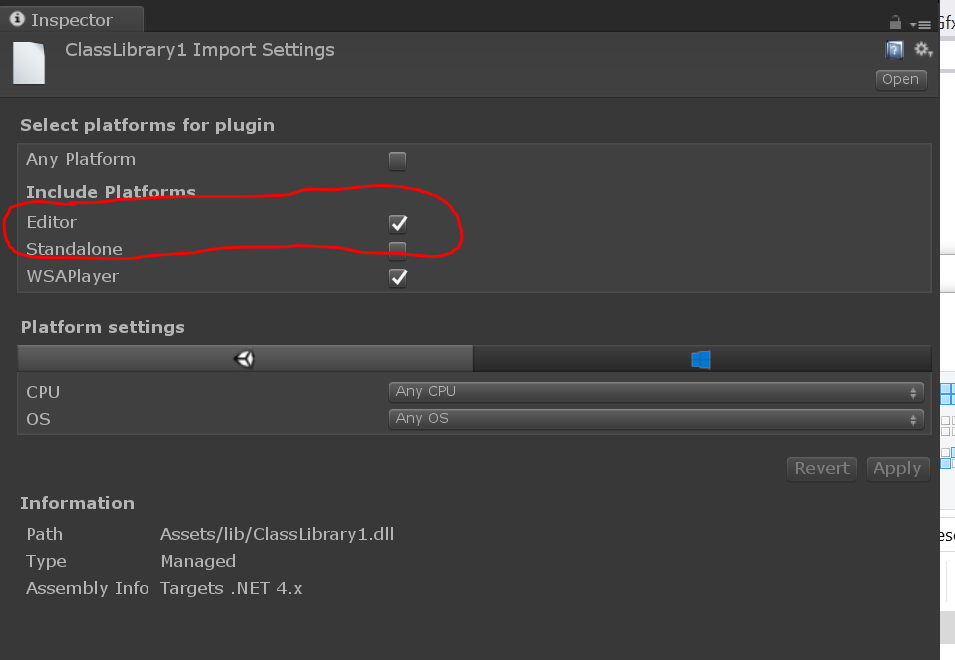The image size is (955, 660).
Task: Click the Assets/lib/ClassLibrary1.dll path text
Action: [277, 534]
